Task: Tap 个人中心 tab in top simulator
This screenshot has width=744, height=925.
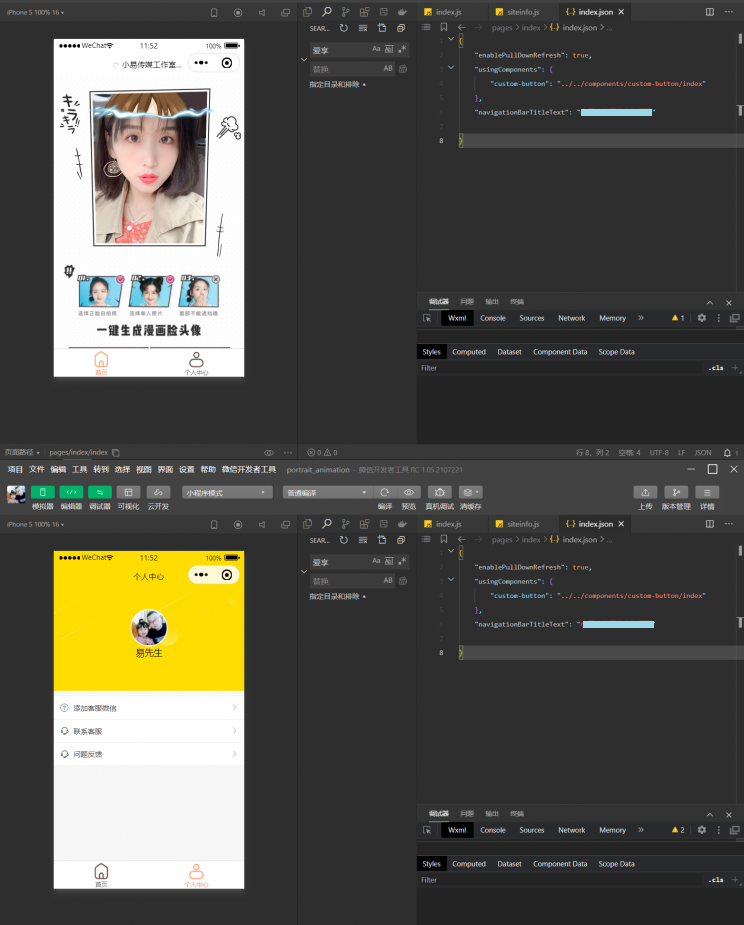Action: pyautogui.click(x=196, y=363)
